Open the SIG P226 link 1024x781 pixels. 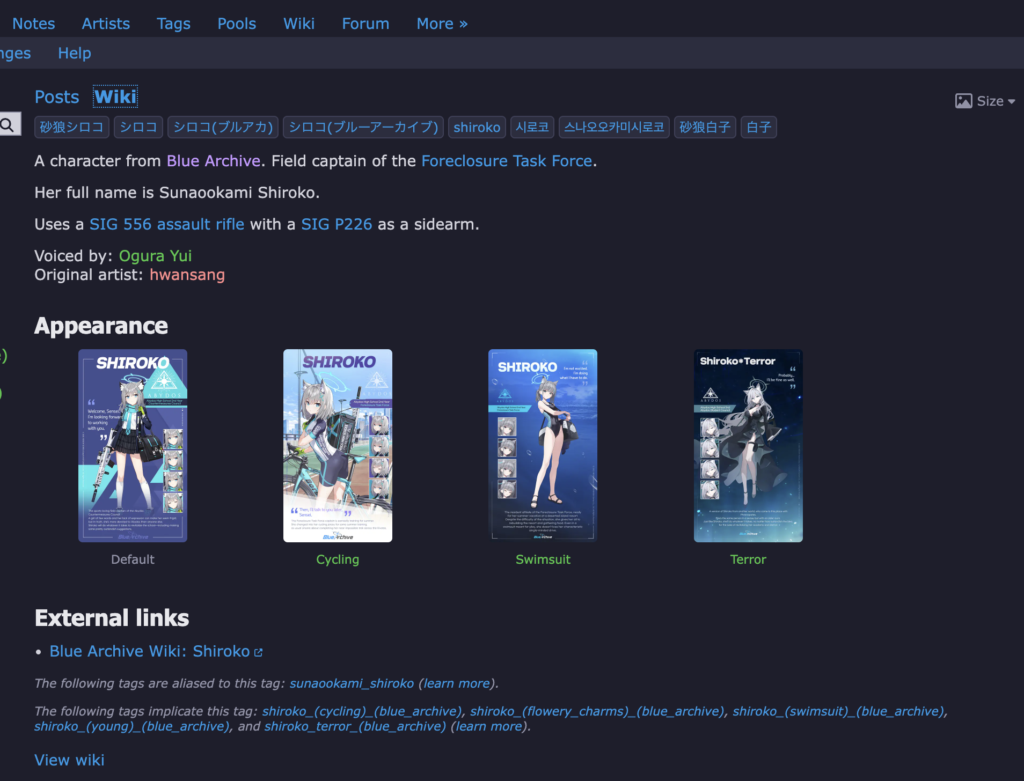tap(336, 224)
